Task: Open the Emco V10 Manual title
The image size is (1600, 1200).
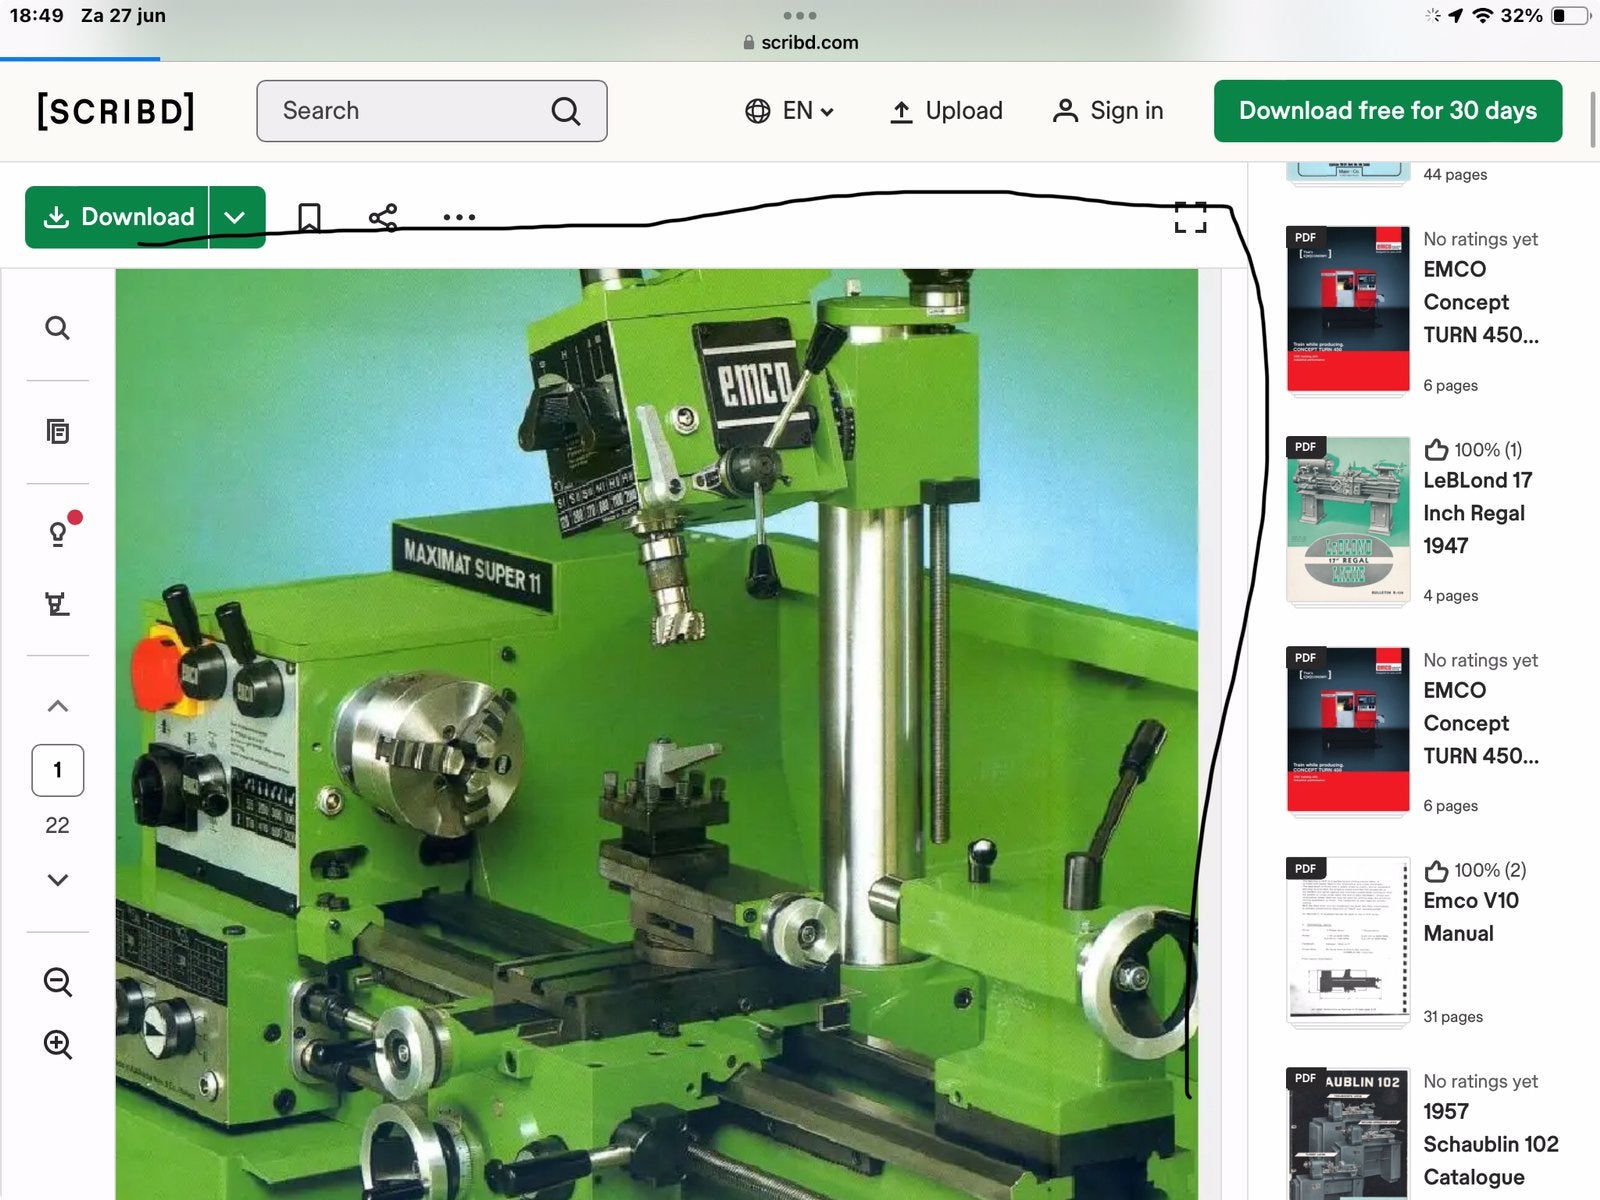Action: click(x=1470, y=917)
